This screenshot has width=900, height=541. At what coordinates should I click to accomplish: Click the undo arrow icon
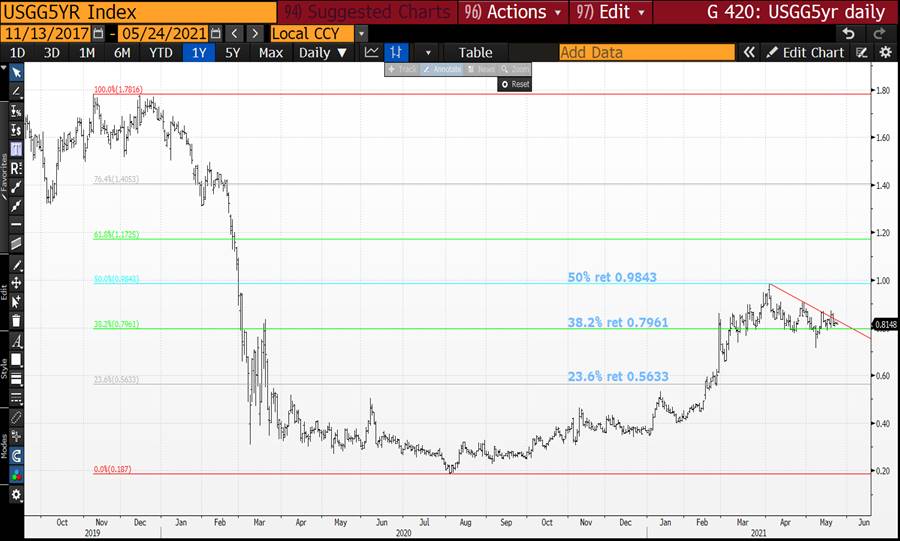(x=849, y=33)
